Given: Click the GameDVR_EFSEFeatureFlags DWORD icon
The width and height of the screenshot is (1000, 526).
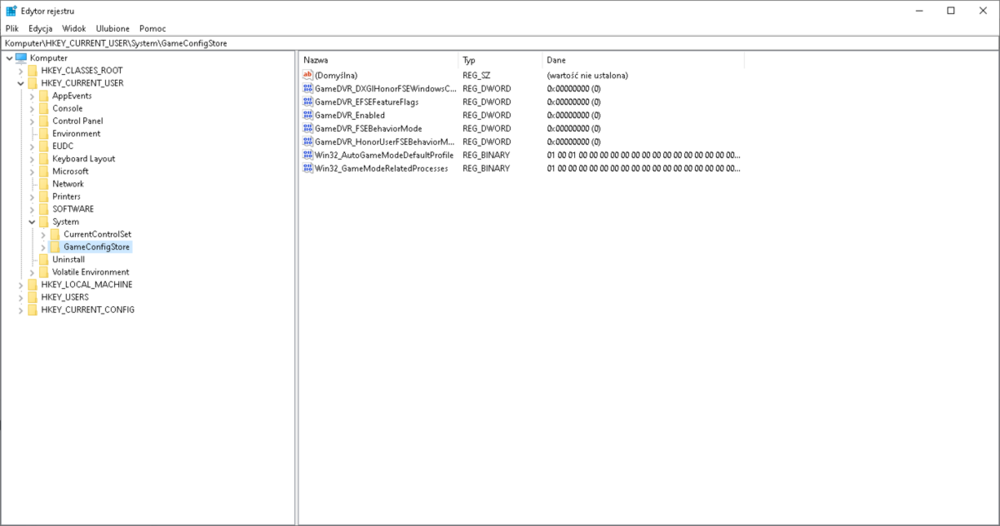Looking at the screenshot, I should click(x=307, y=102).
